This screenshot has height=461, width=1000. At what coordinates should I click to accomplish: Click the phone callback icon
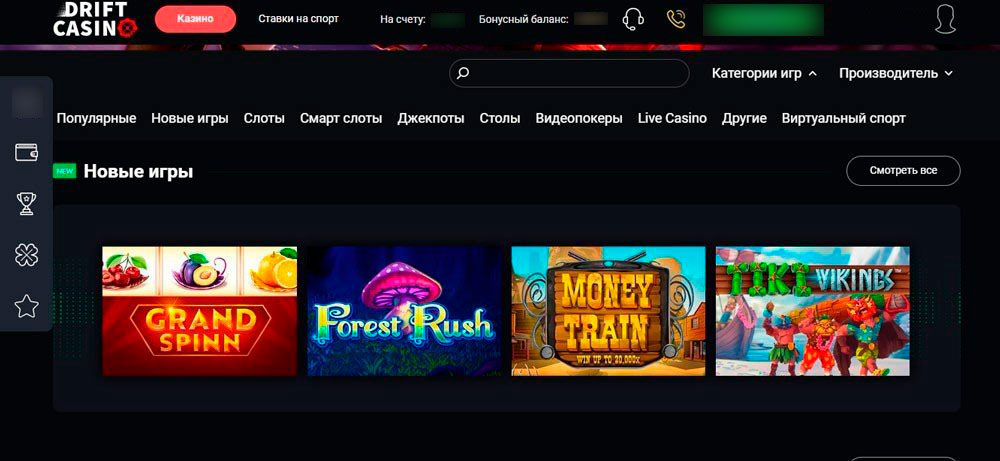[676, 19]
